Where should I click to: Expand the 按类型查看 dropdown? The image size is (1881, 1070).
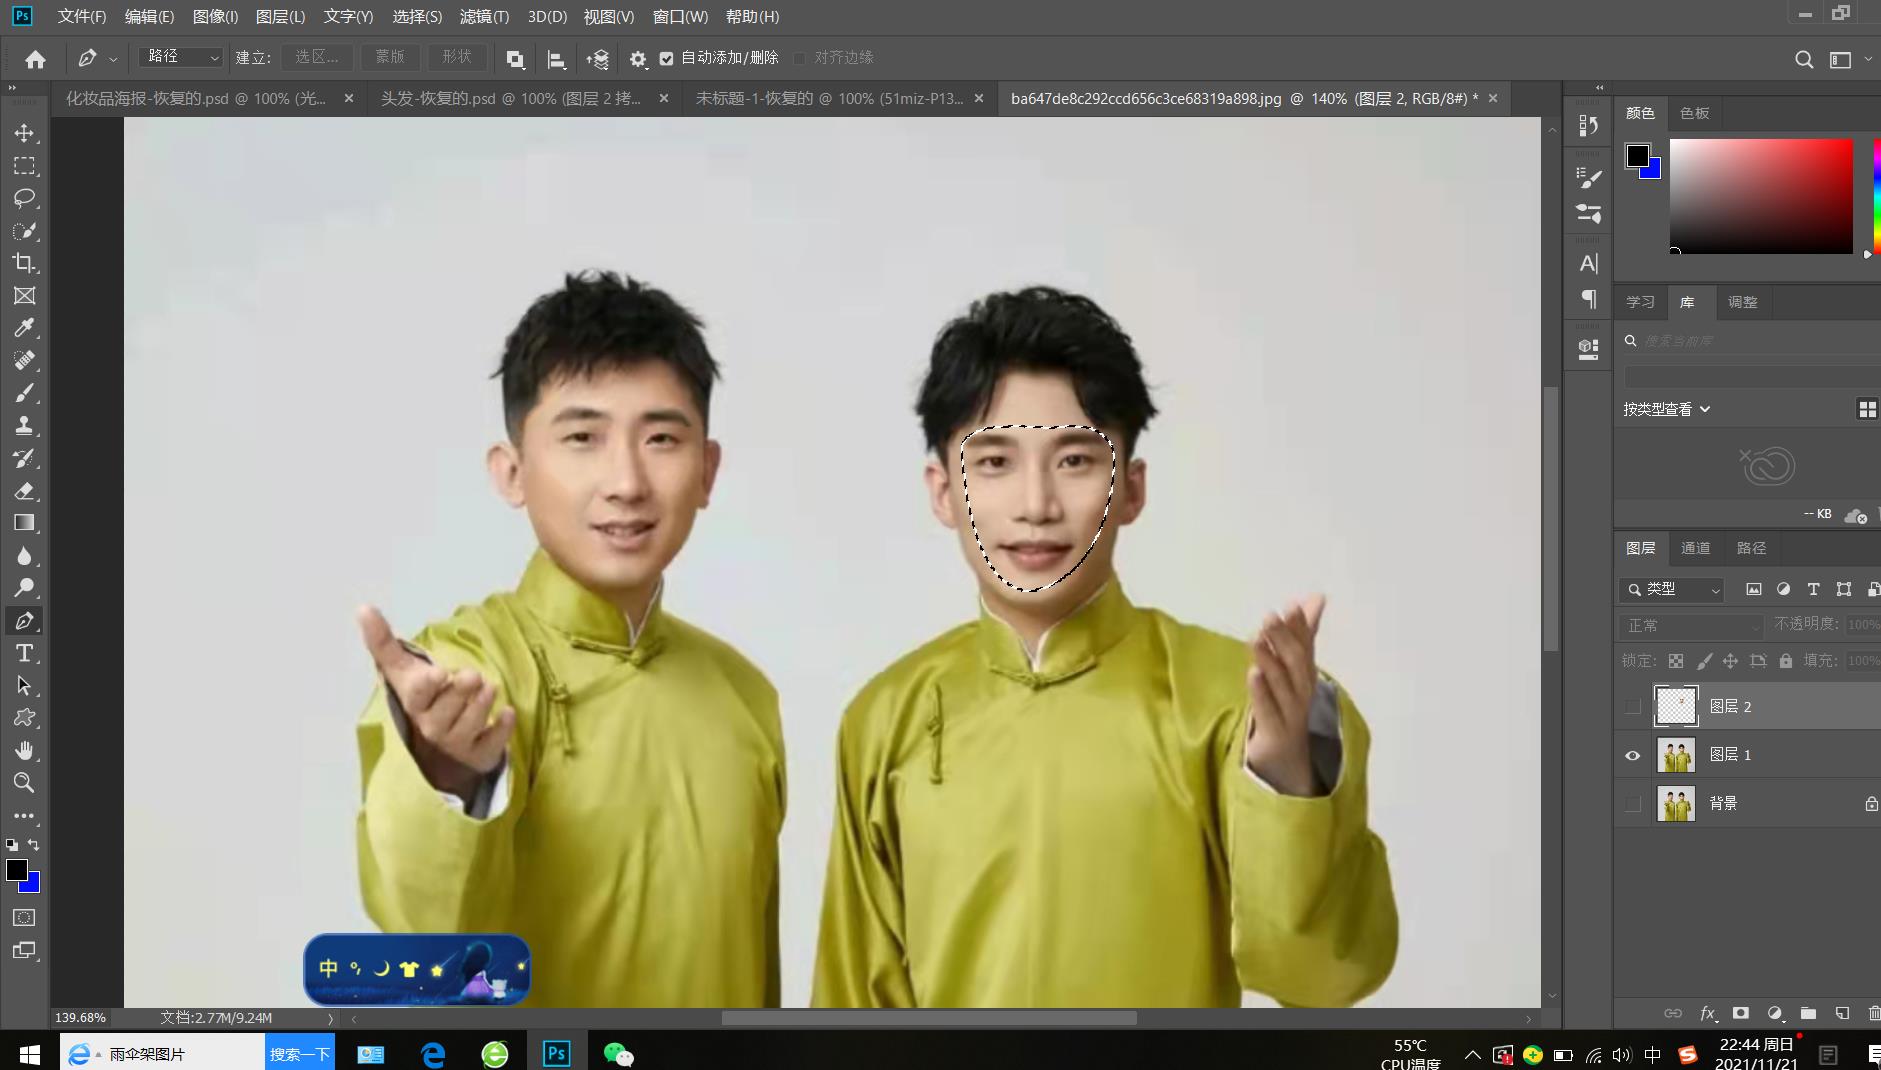pos(1667,409)
